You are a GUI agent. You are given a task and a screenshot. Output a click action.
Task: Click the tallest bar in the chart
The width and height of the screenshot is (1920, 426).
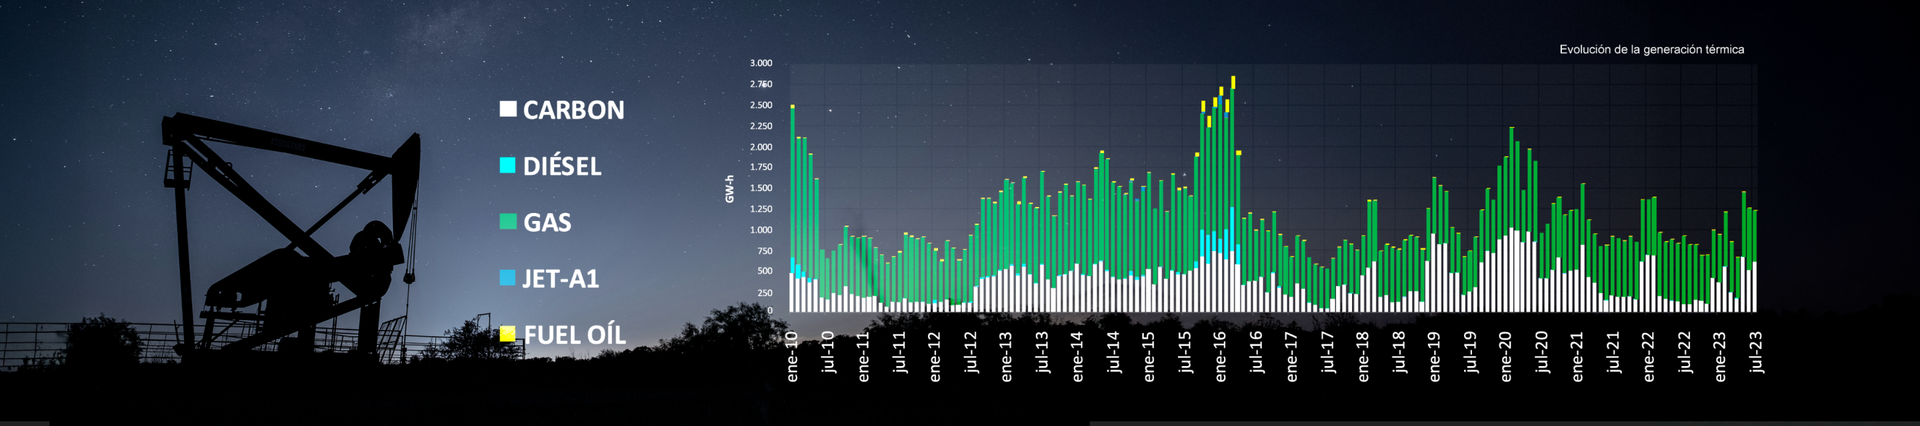point(1233,200)
